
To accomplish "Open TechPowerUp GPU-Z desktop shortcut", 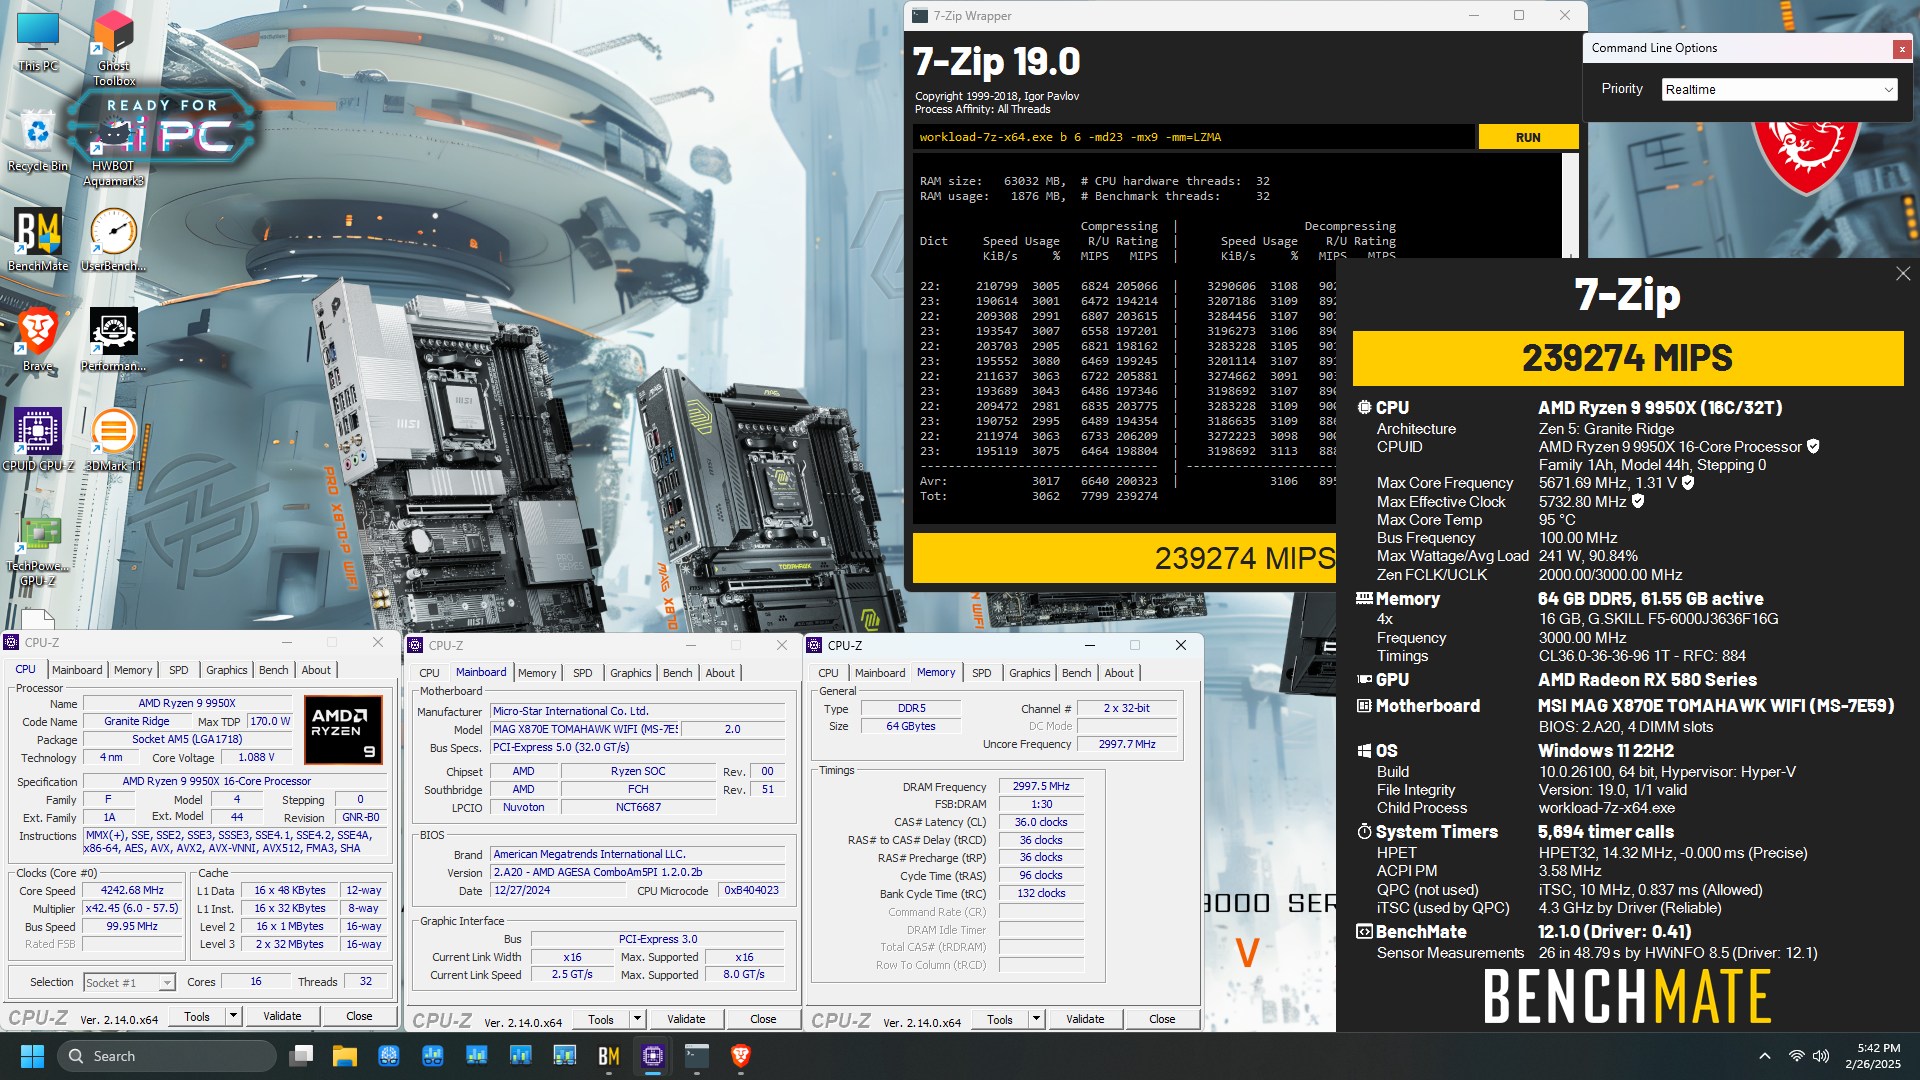I will (x=38, y=550).
